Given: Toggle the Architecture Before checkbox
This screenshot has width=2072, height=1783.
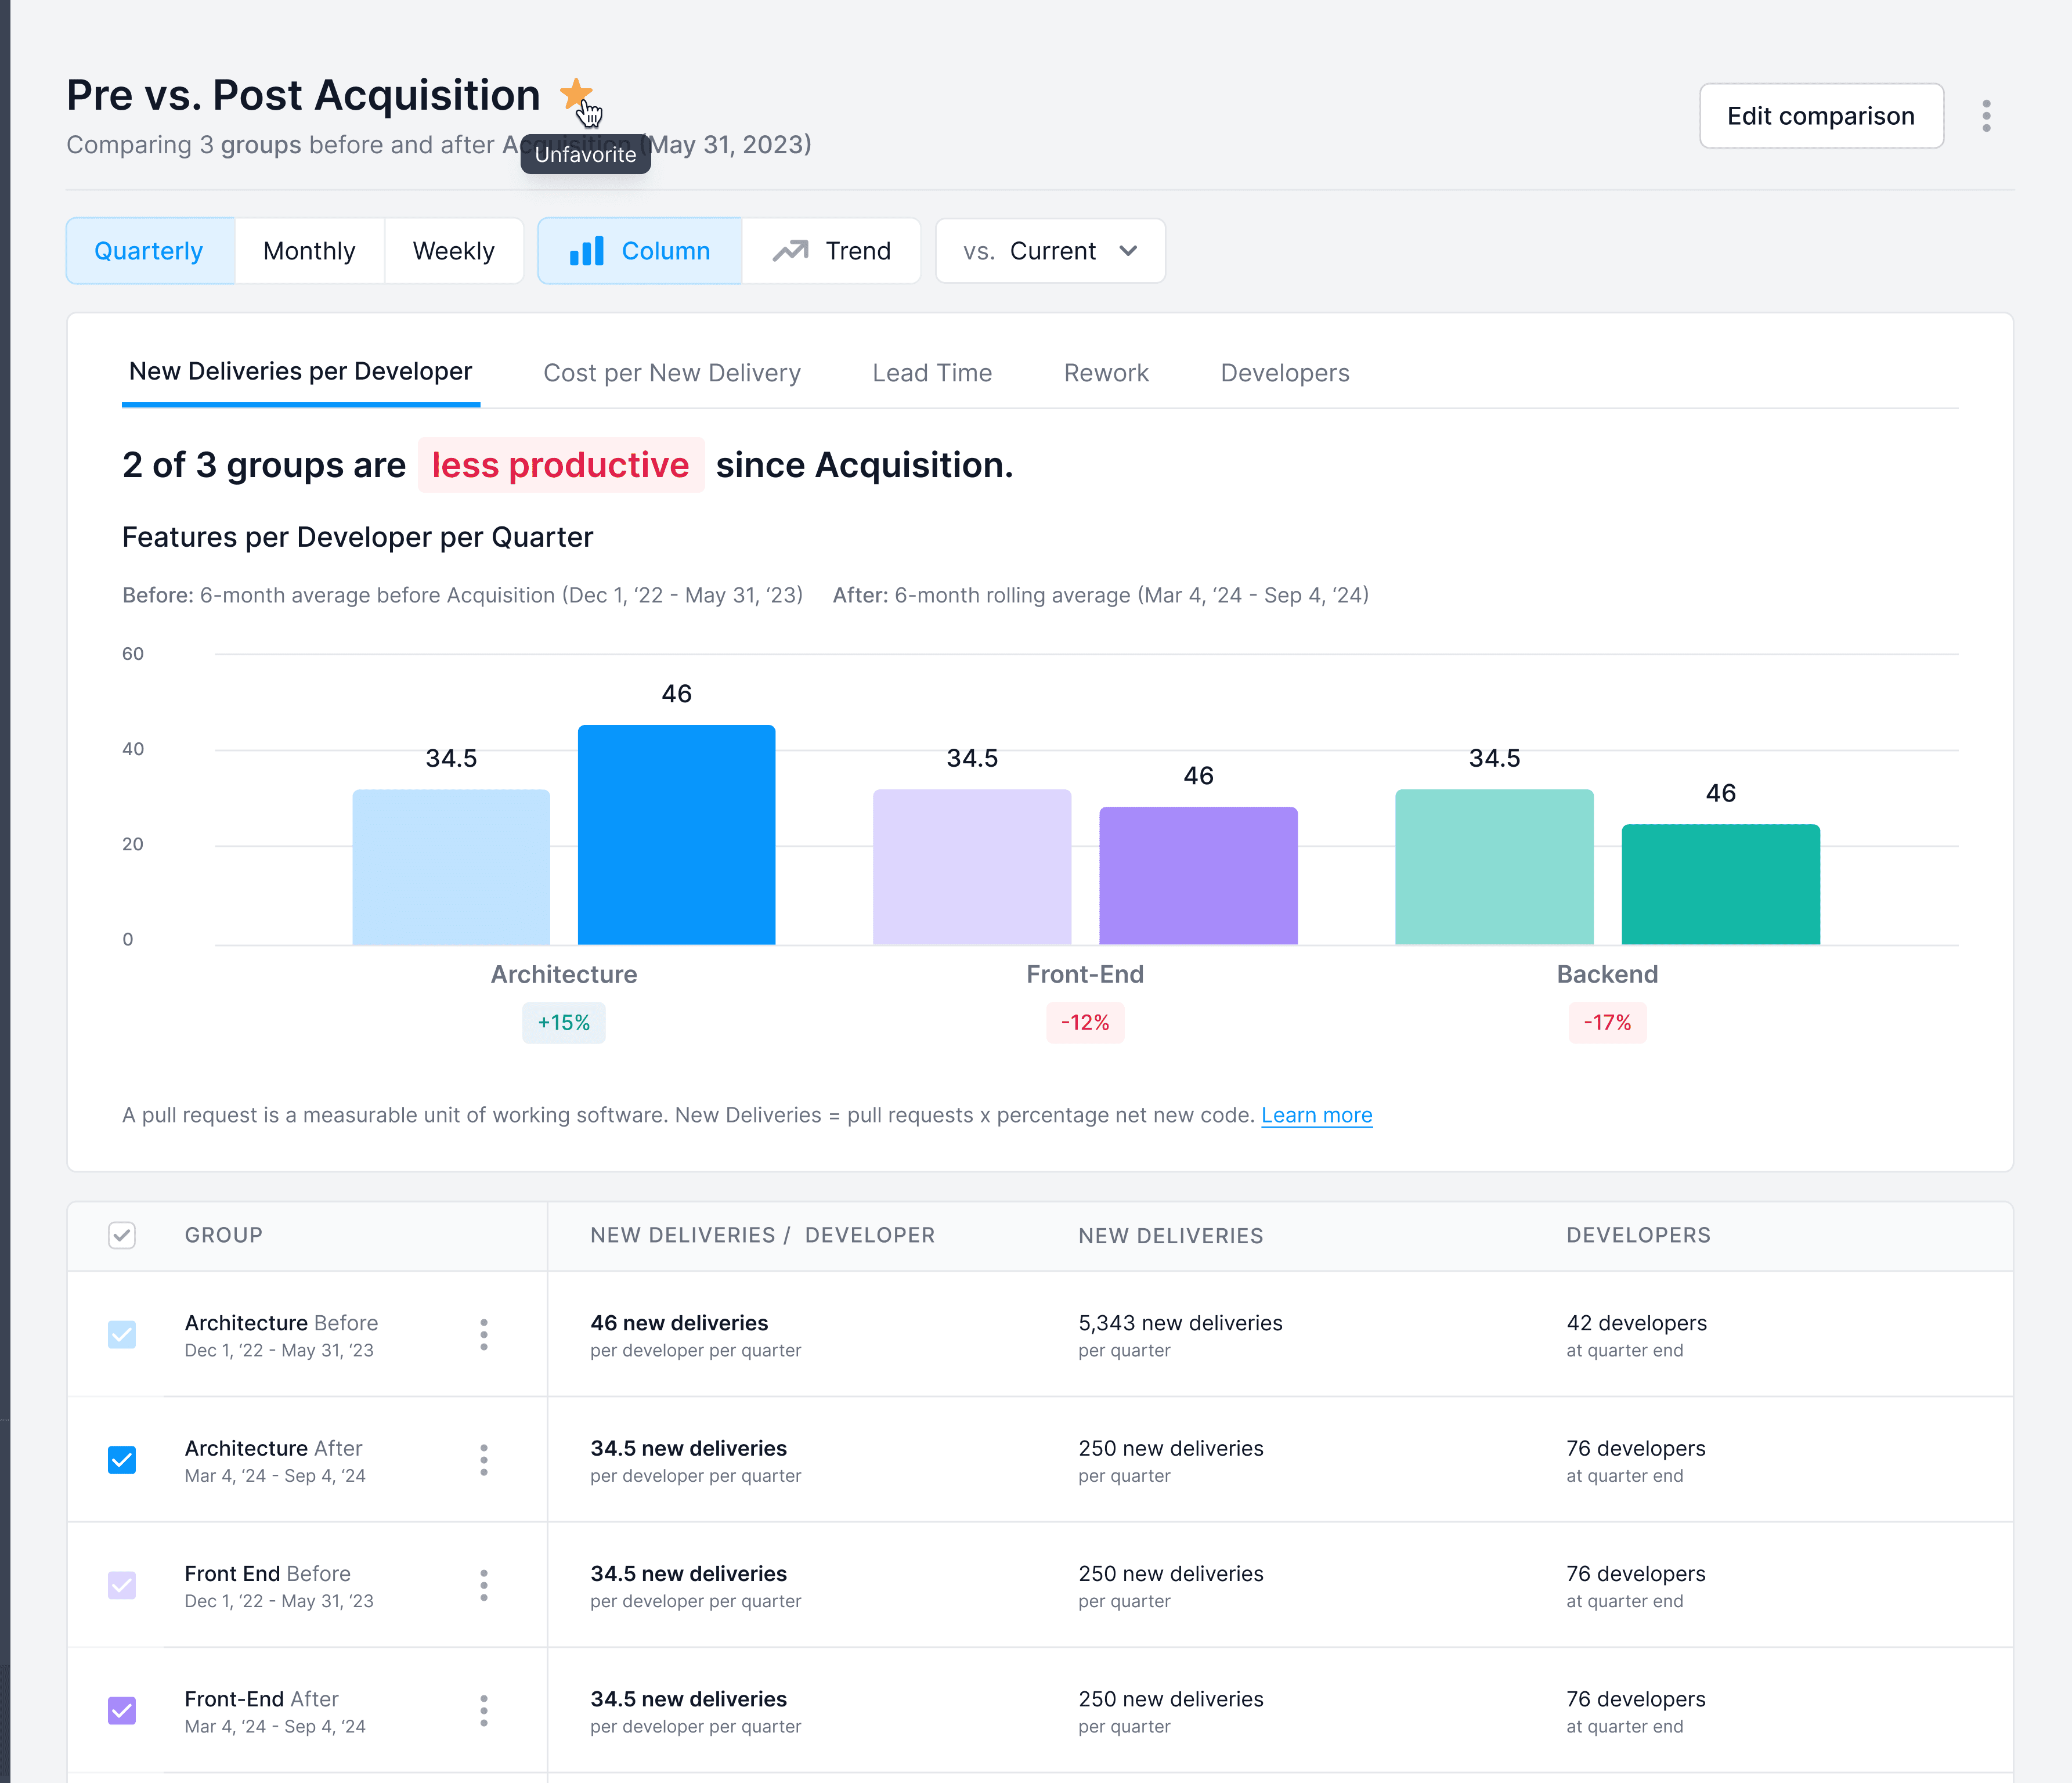Looking at the screenshot, I should (122, 1335).
